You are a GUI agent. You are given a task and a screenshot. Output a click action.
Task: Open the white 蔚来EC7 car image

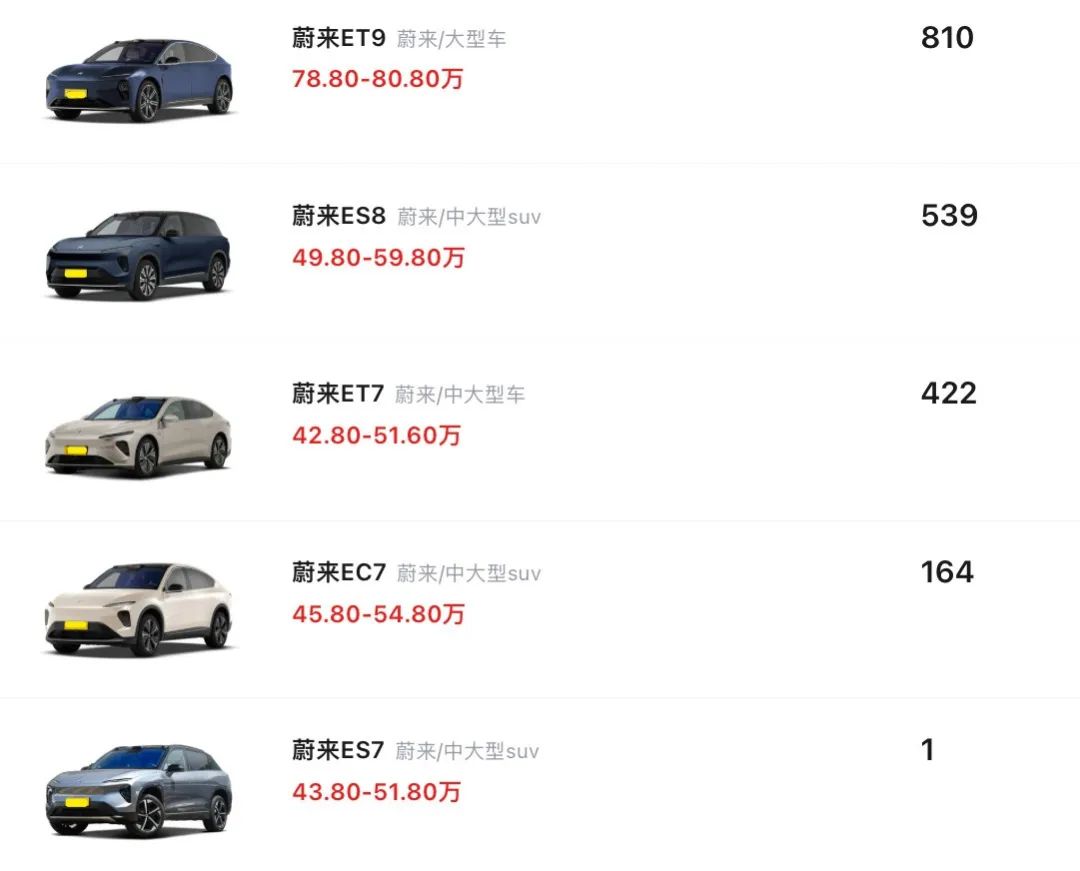point(140,609)
